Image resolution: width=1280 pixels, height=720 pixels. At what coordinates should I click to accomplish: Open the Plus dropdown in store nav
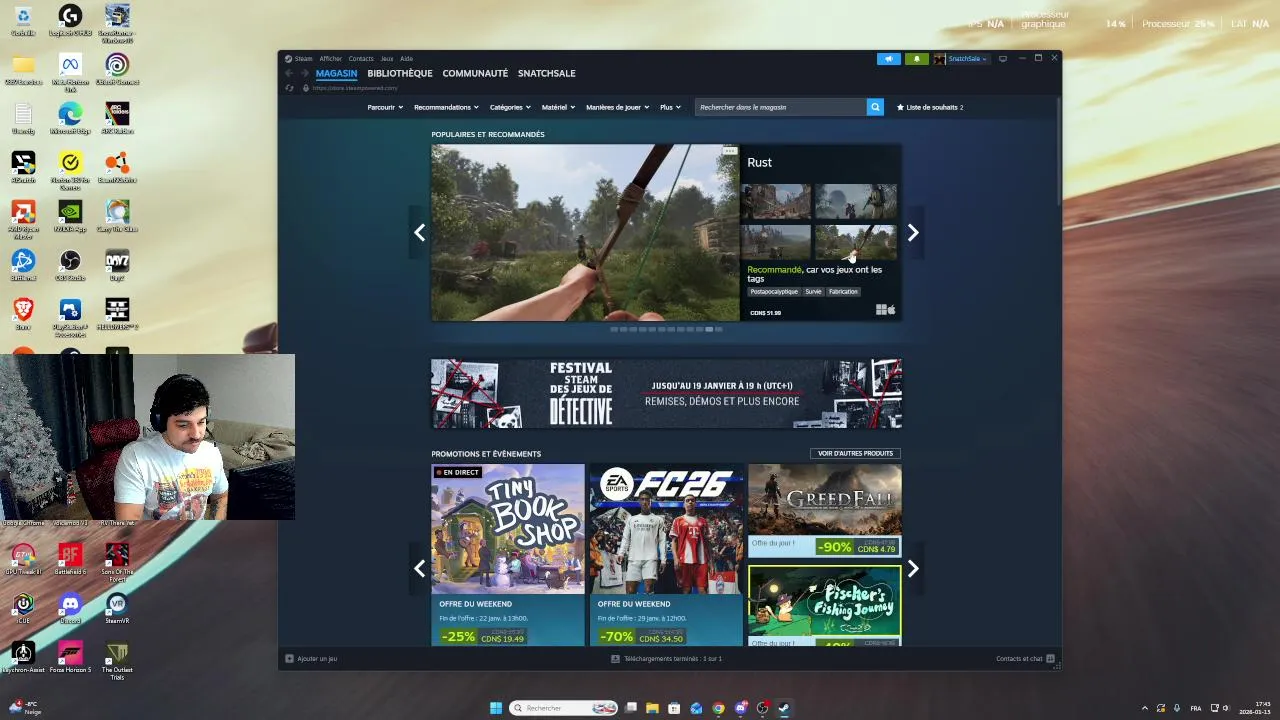(670, 107)
